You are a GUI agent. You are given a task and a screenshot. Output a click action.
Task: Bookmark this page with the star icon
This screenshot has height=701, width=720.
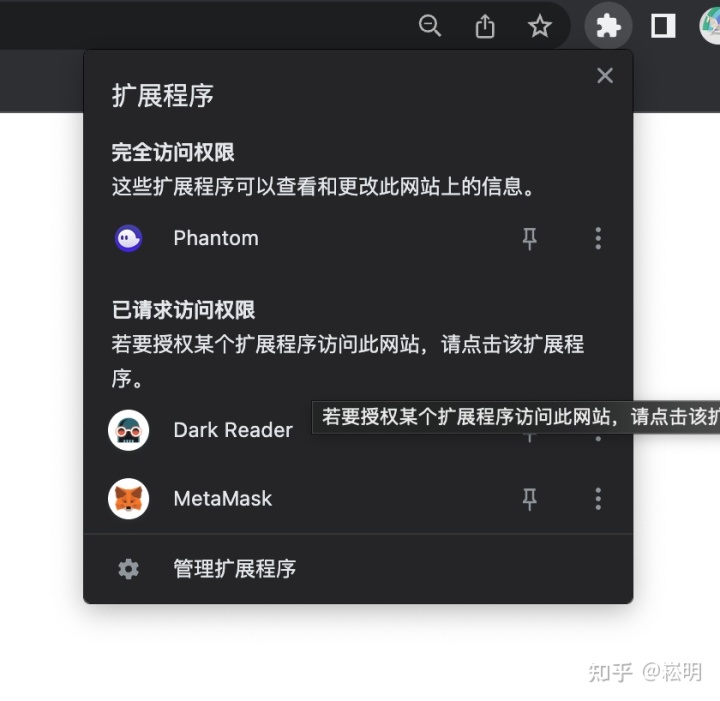(x=540, y=27)
